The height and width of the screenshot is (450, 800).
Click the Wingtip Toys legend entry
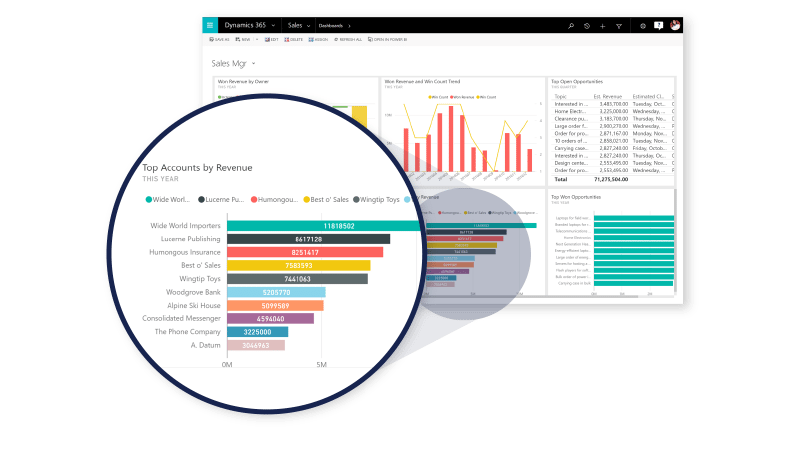tap(376, 199)
